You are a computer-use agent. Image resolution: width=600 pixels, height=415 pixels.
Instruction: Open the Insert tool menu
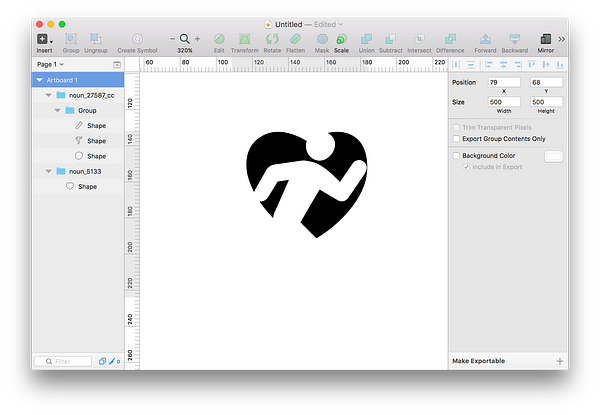pos(44,39)
